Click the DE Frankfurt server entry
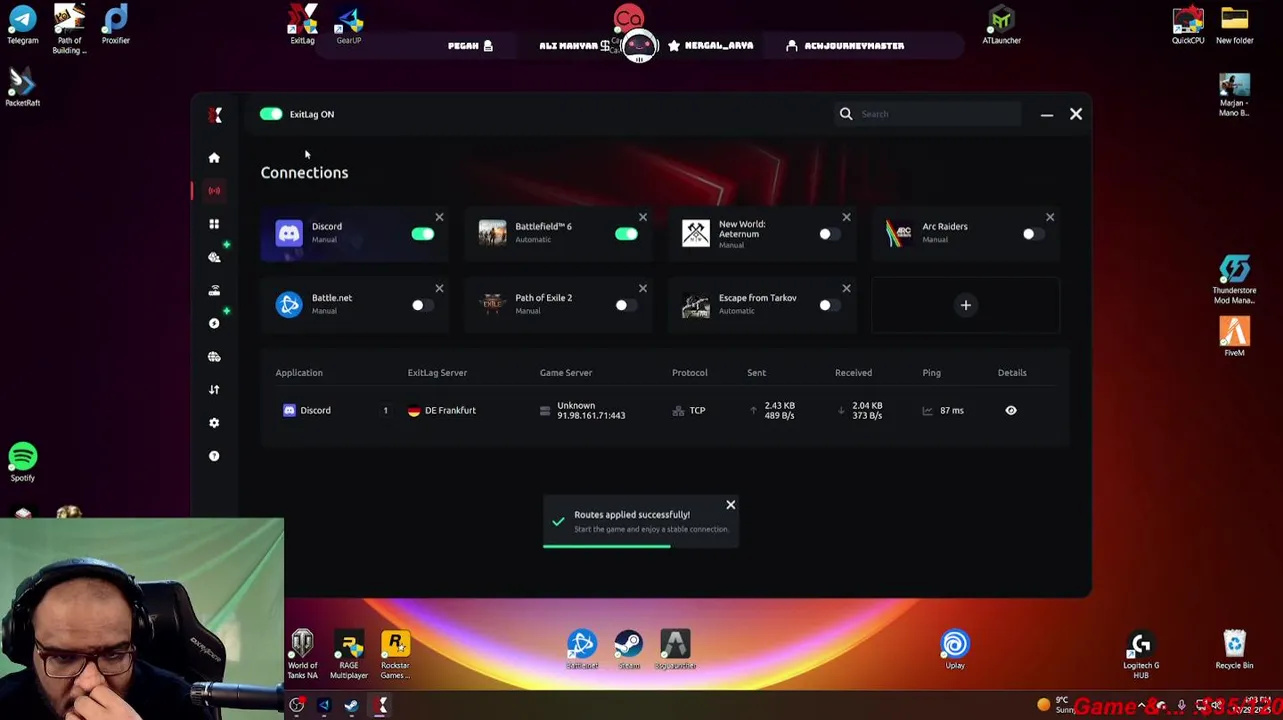1283x720 pixels. 442,410
